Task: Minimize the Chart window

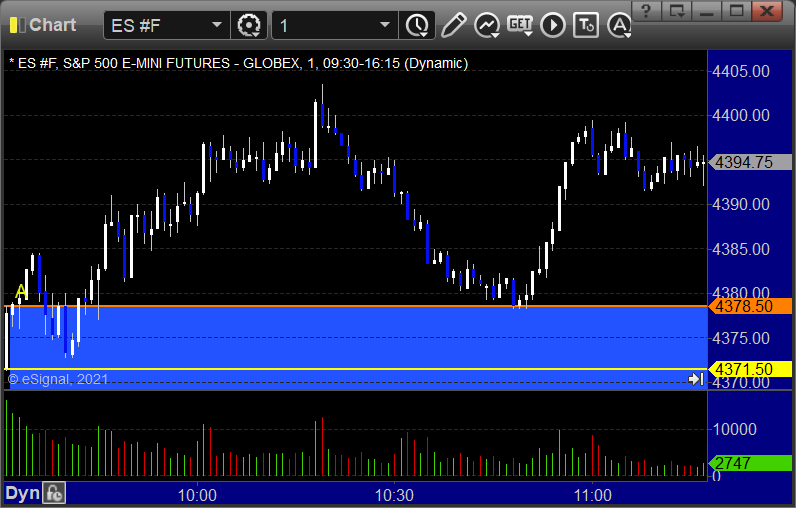Action: coord(707,10)
